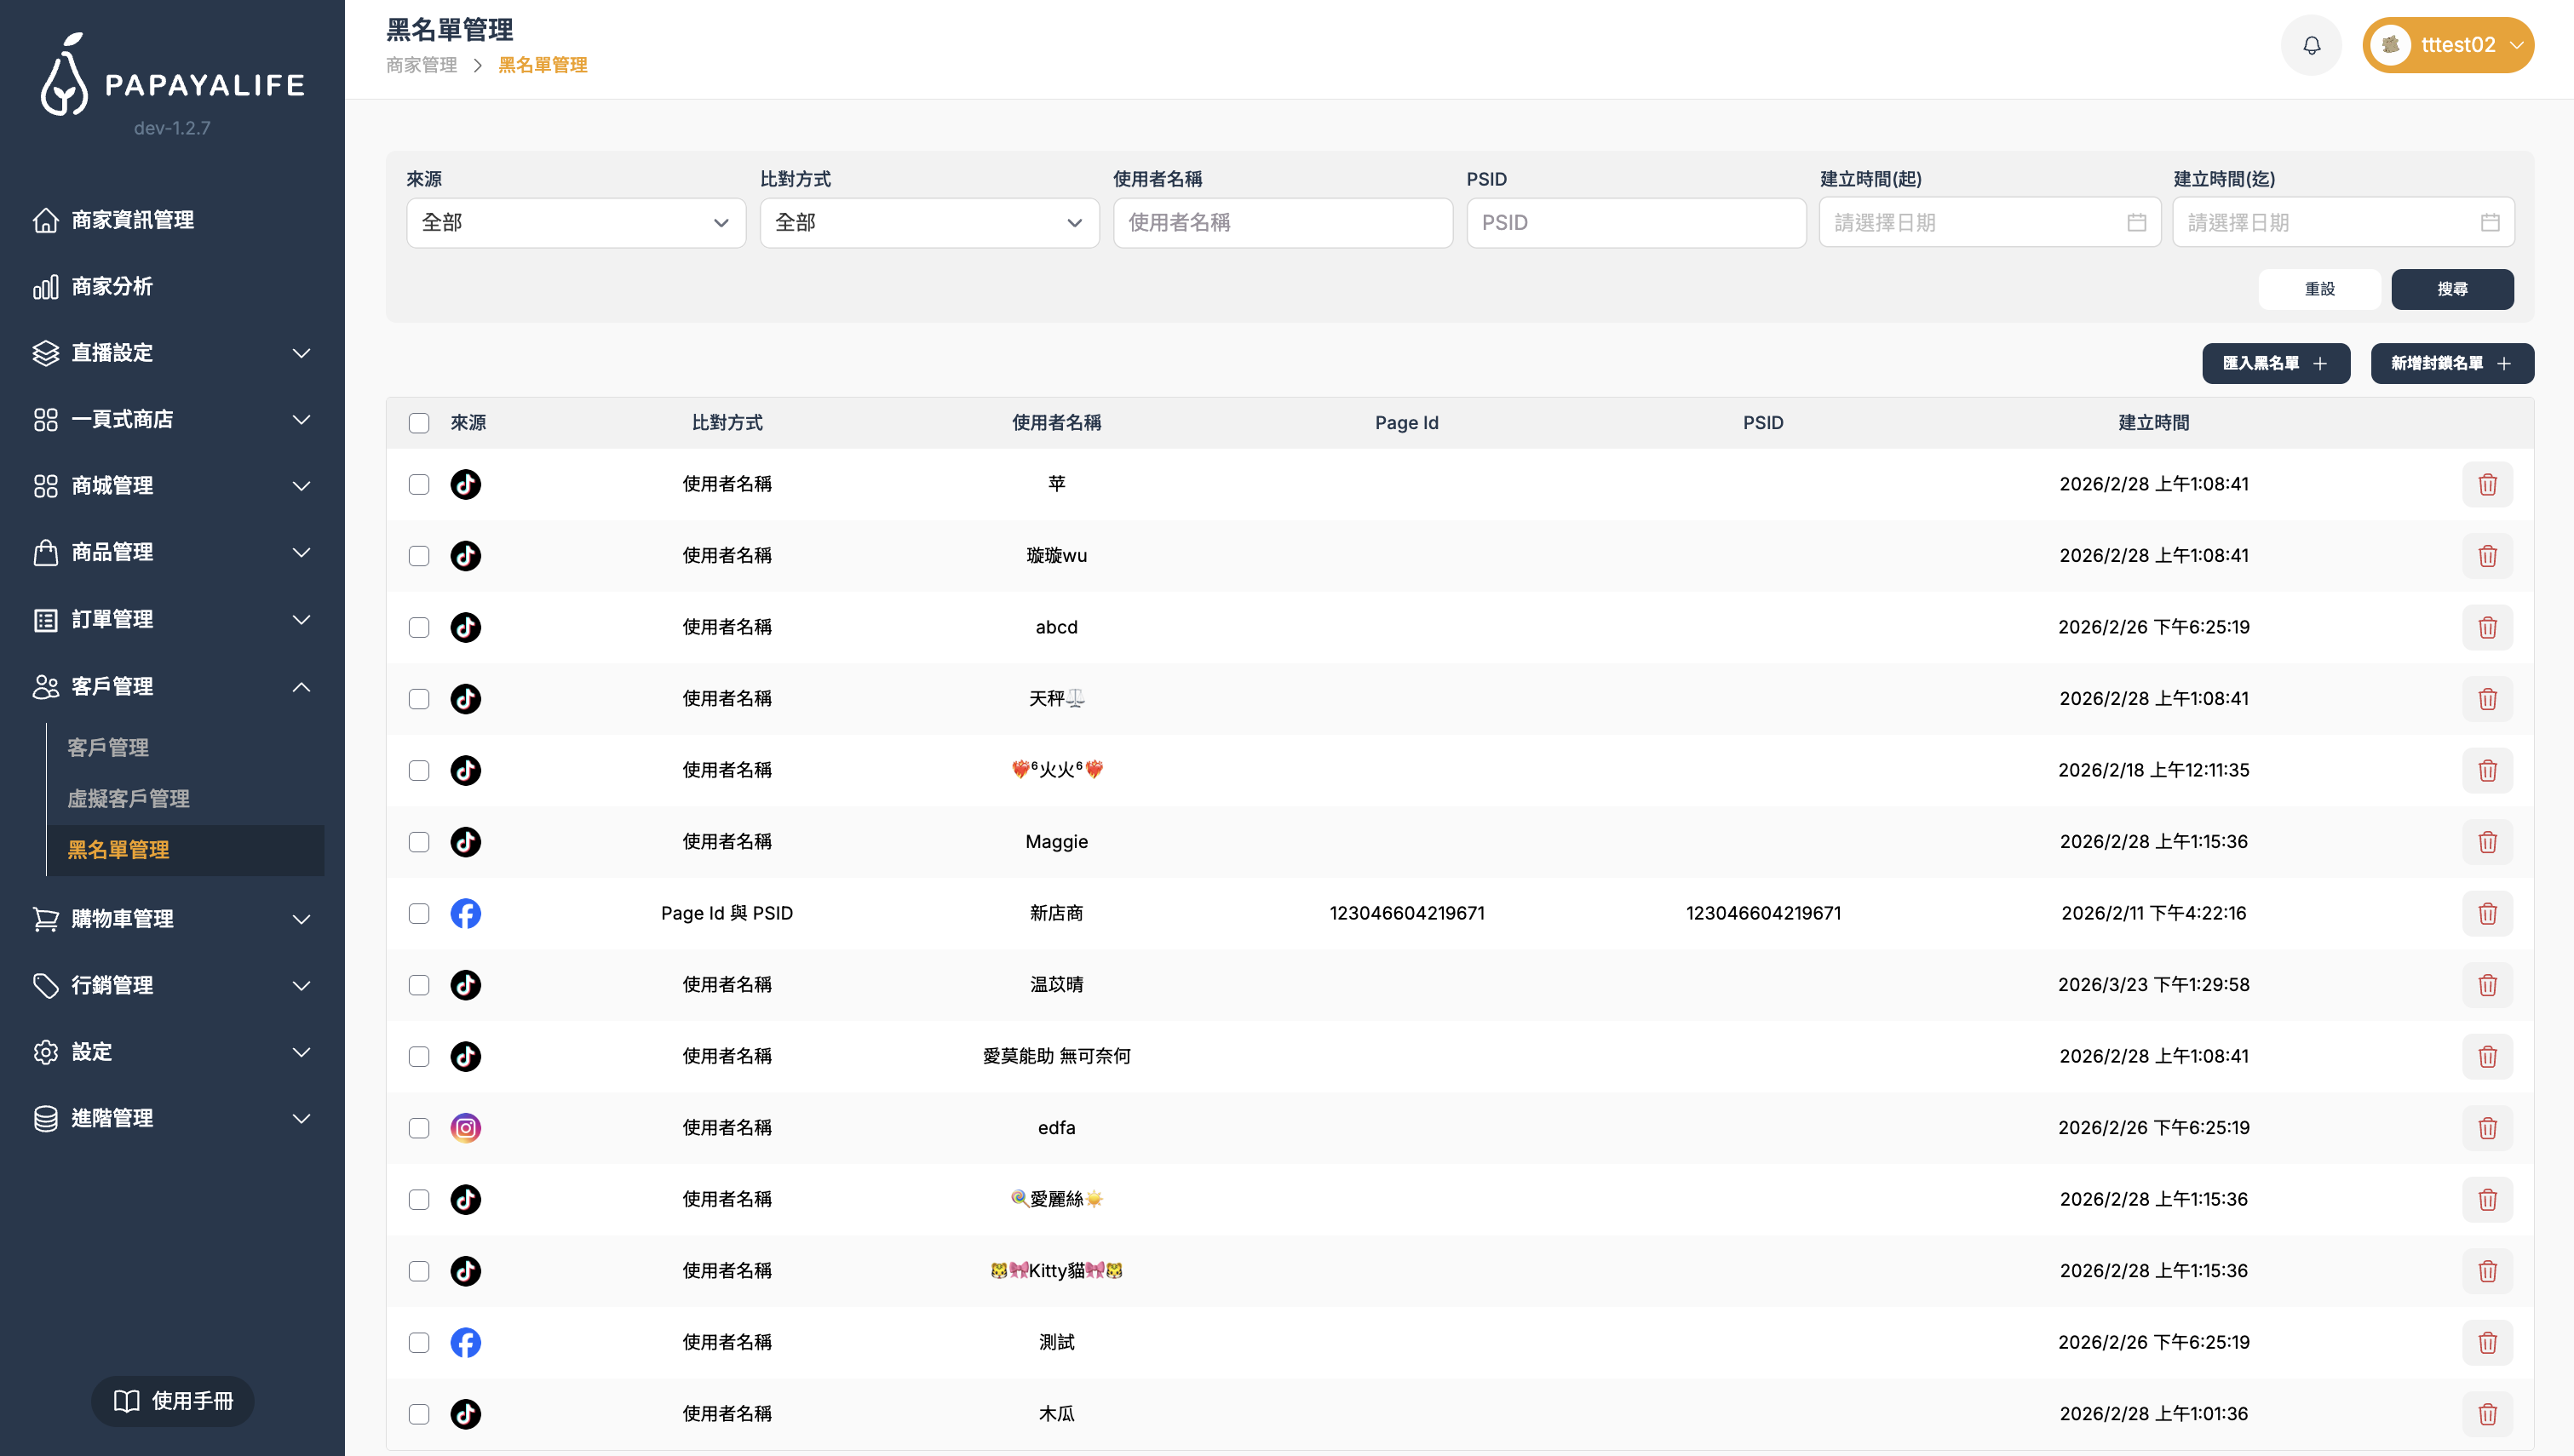Check the box for 璇璇wu row

tap(419, 556)
